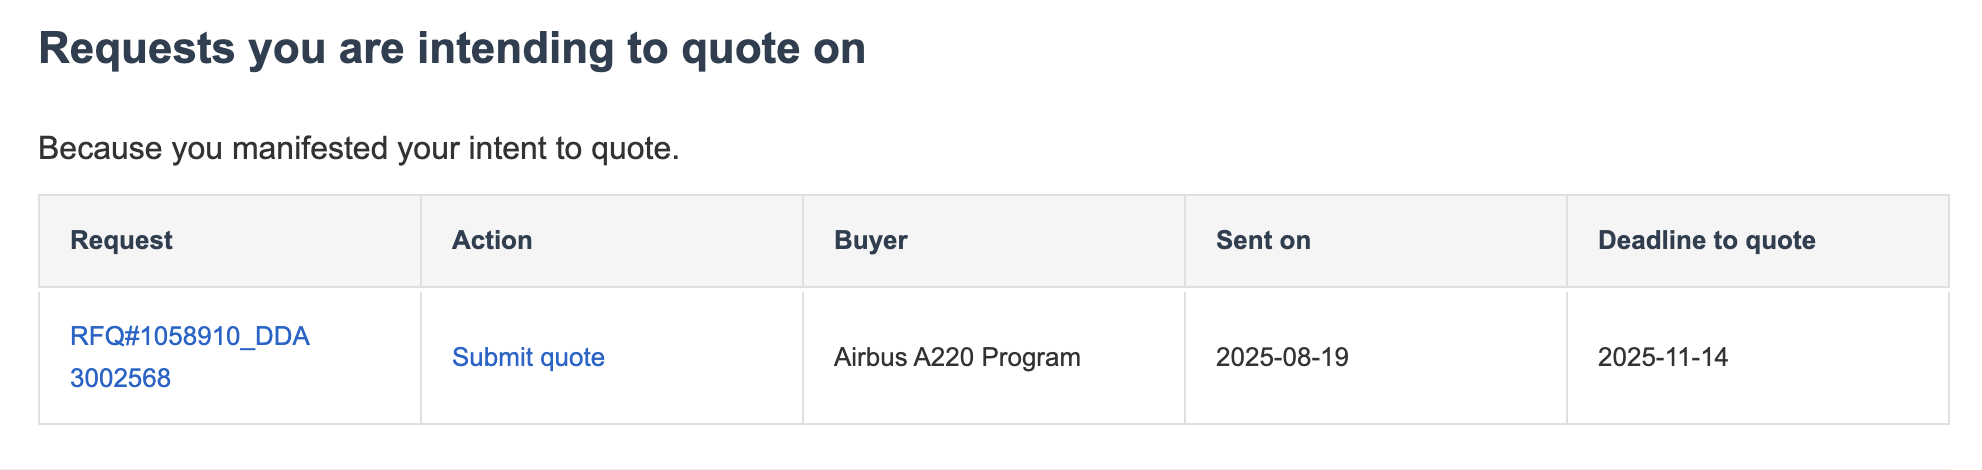Click the 3002568 request number line
Screen dimensions: 1982x470
(x=120, y=378)
